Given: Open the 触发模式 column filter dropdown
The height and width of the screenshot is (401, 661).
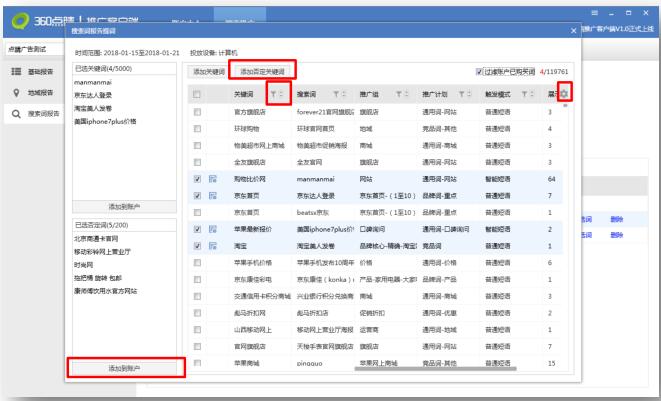Looking at the screenshot, I should 525,93.
